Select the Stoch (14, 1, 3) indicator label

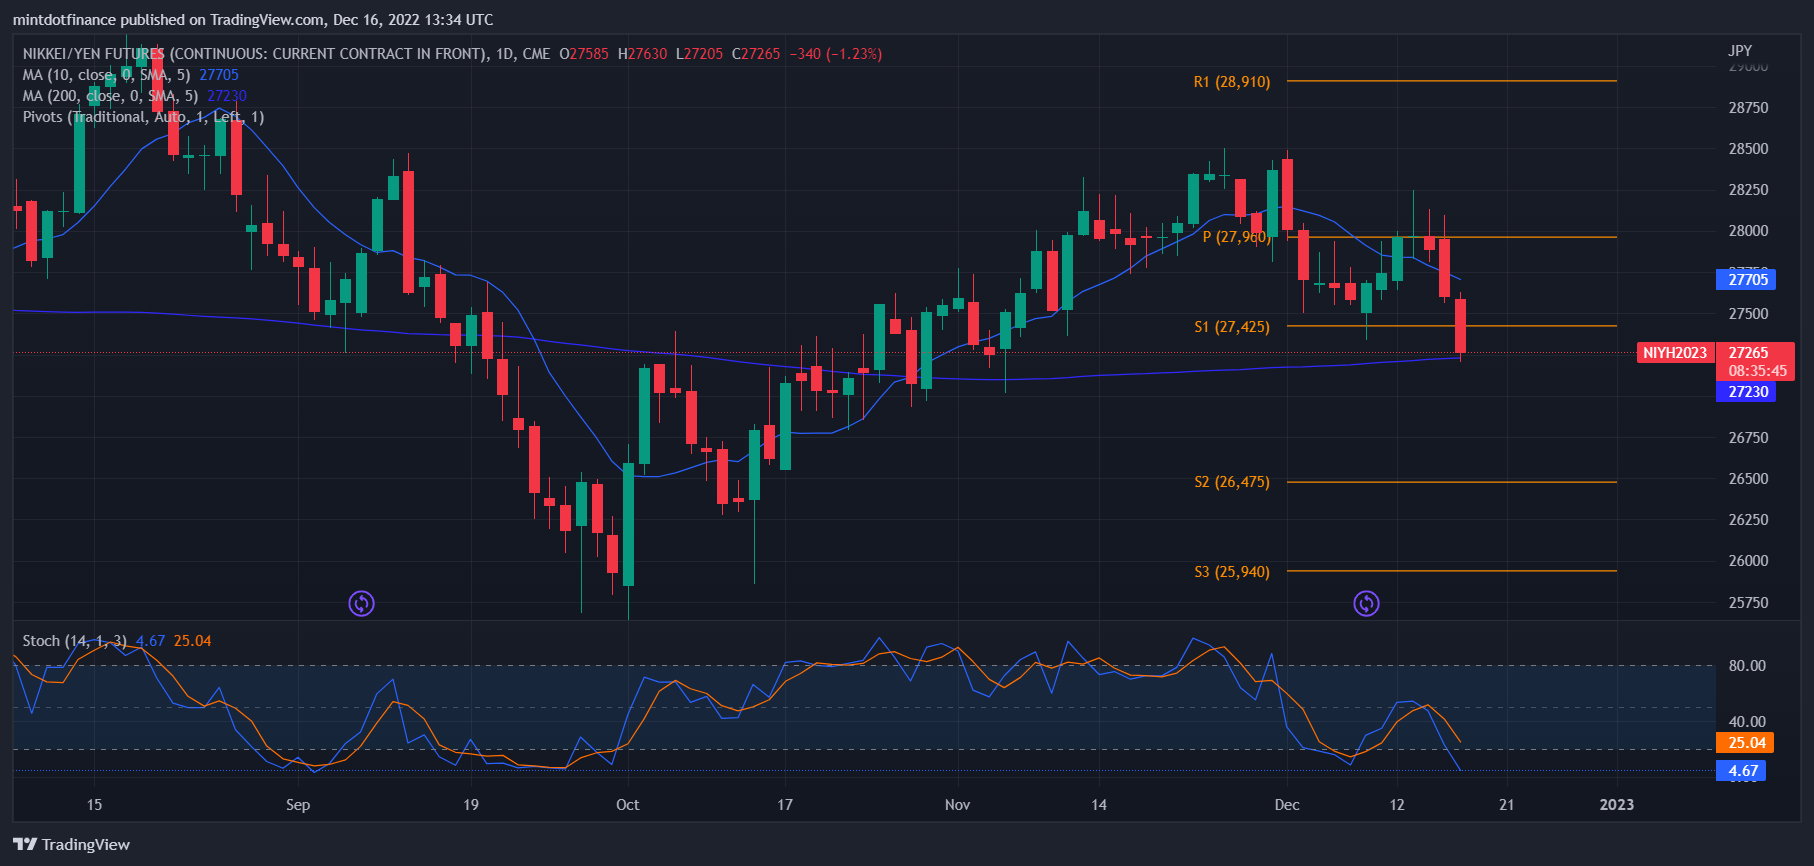point(75,641)
